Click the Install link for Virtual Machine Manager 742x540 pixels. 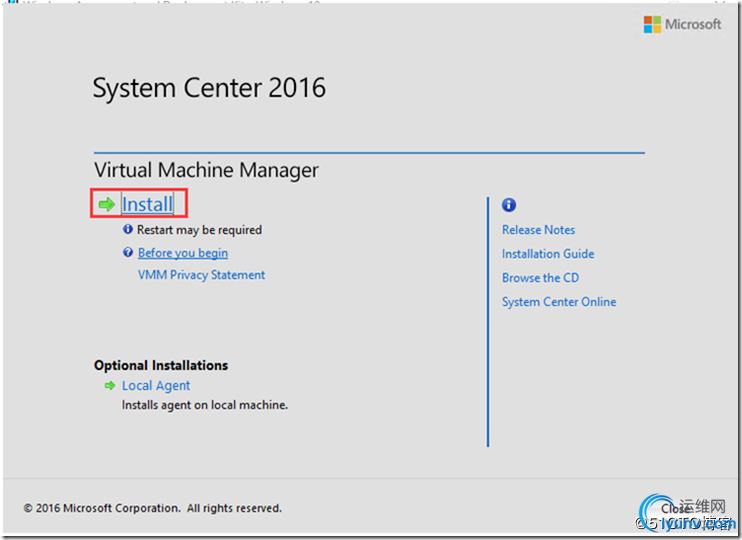tap(147, 204)
